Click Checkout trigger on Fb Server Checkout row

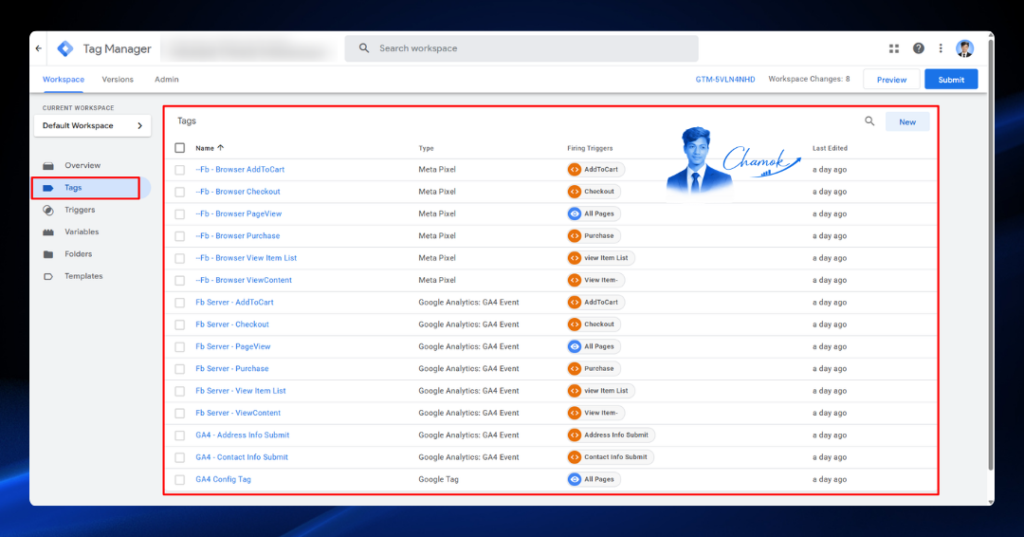pos(594,325)
